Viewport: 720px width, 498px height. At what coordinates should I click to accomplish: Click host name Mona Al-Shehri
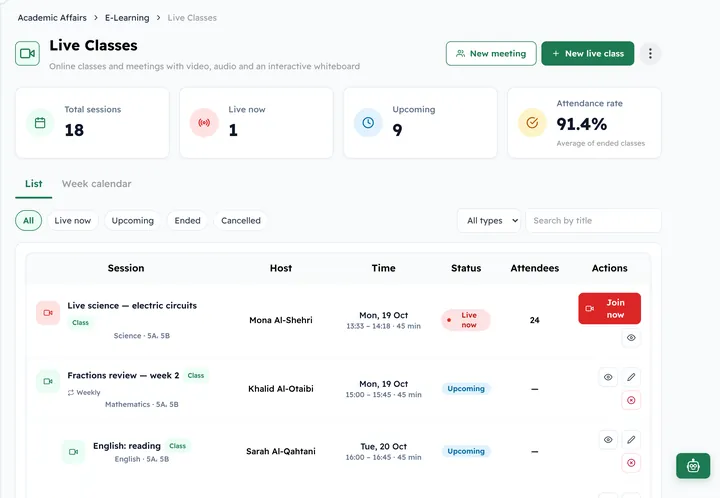(281, 320)
